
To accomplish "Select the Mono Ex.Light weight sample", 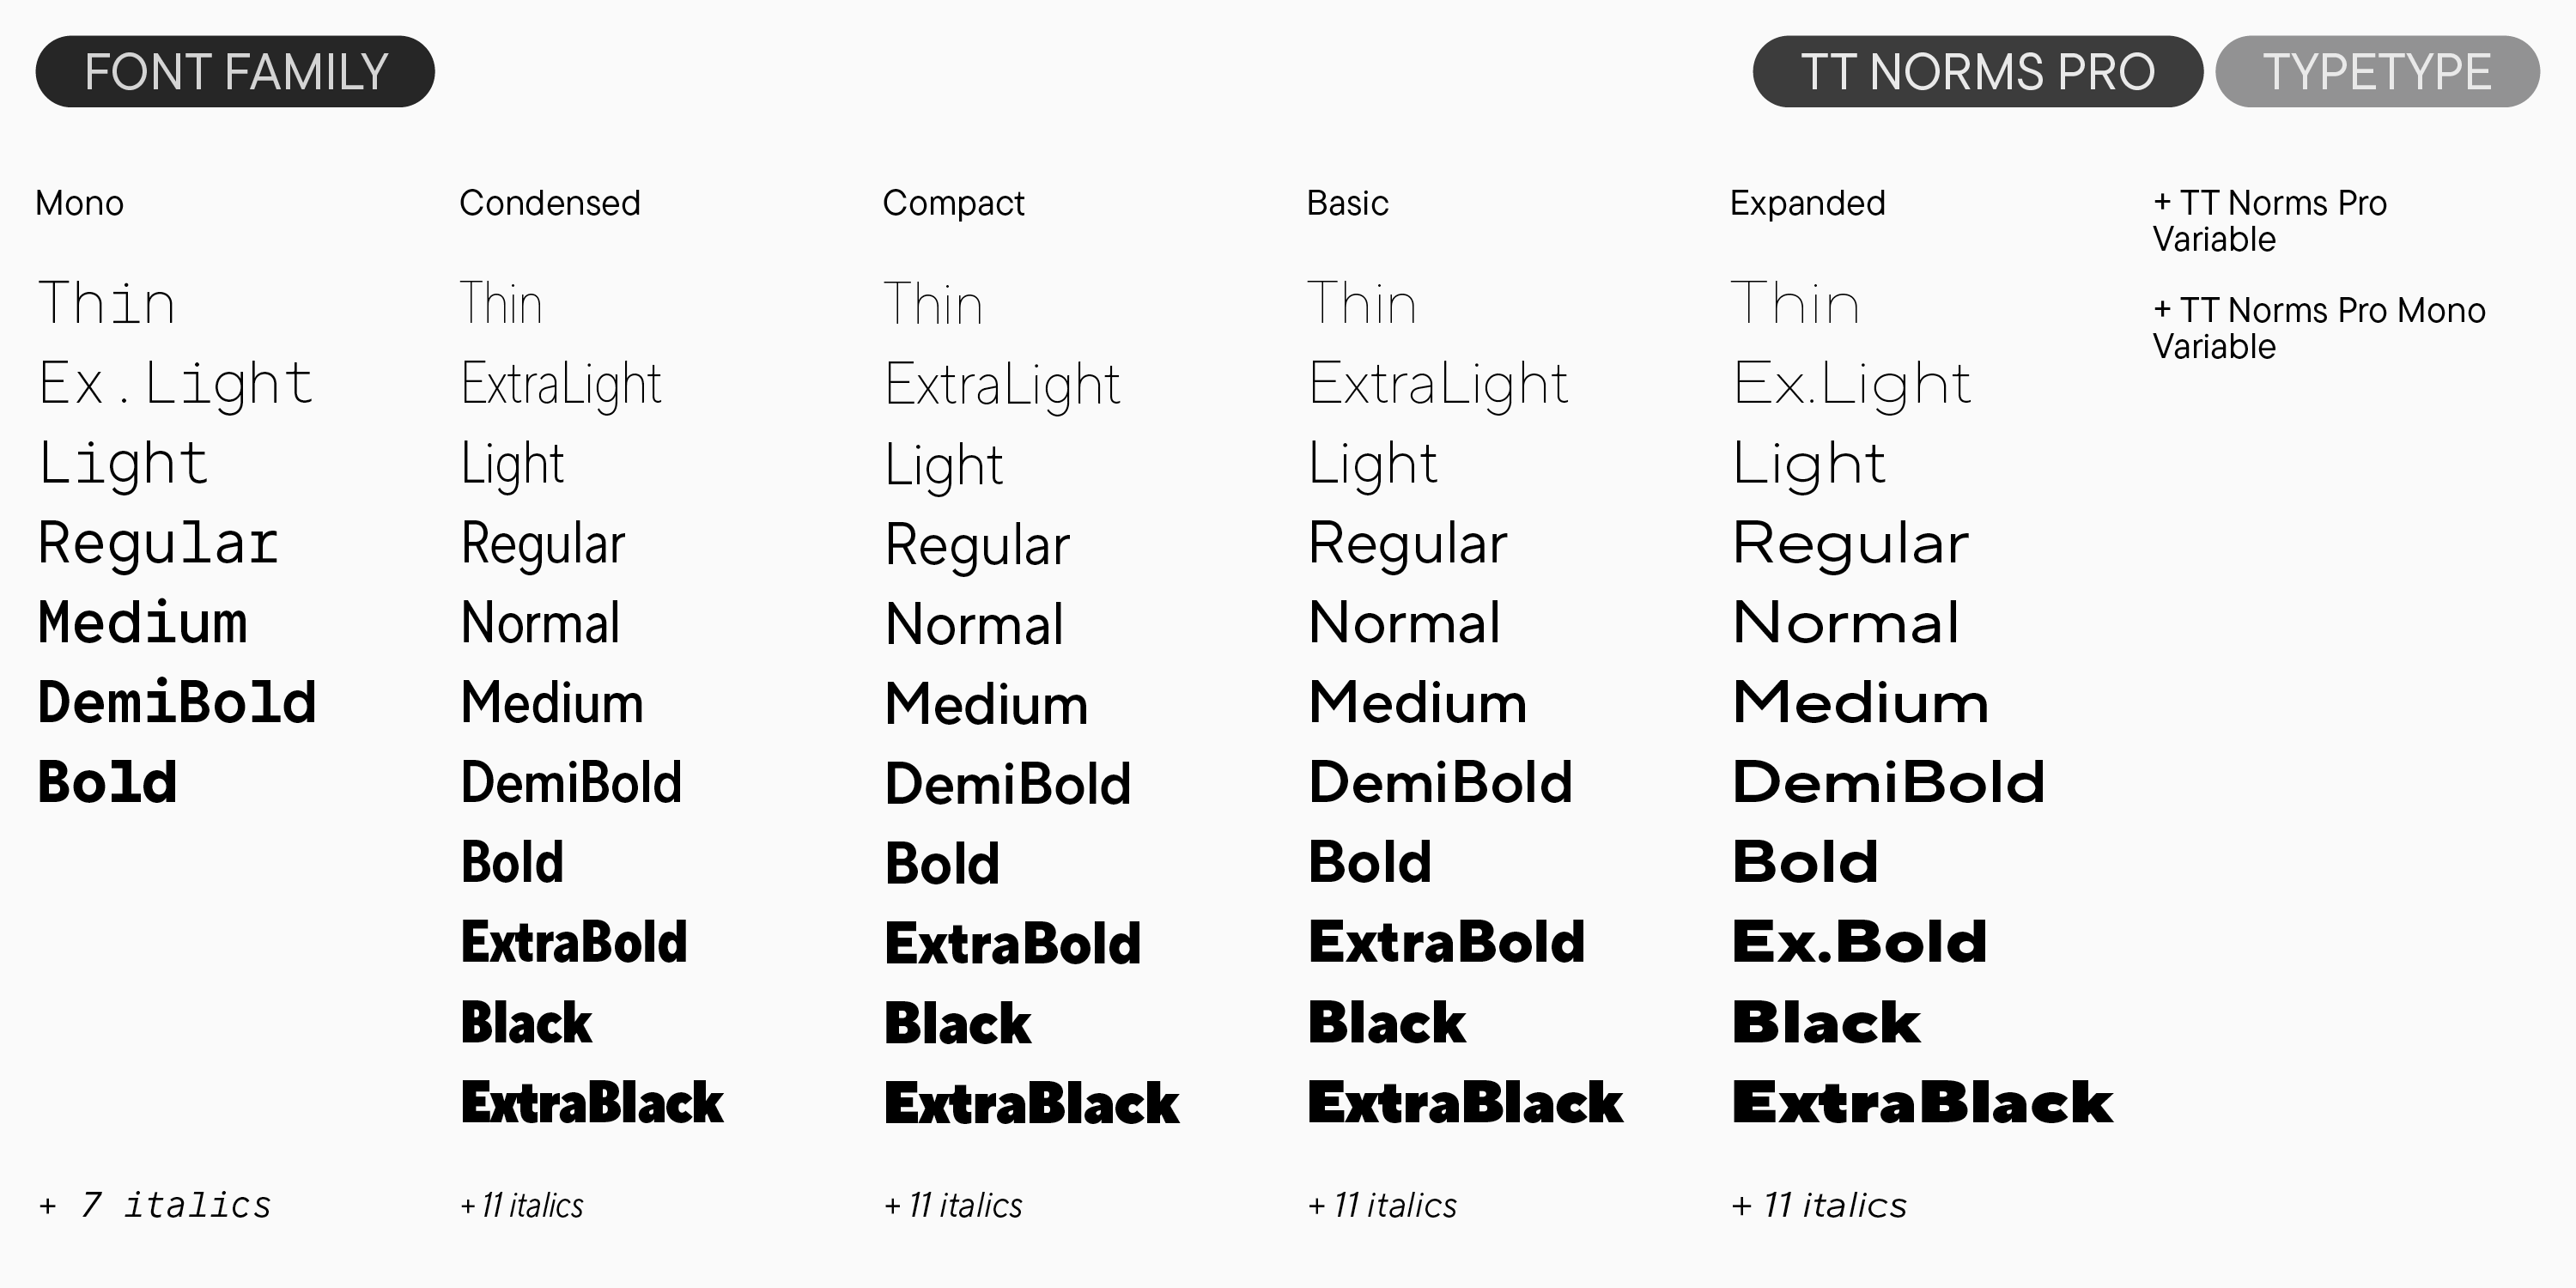I will (x=176, y=384).
